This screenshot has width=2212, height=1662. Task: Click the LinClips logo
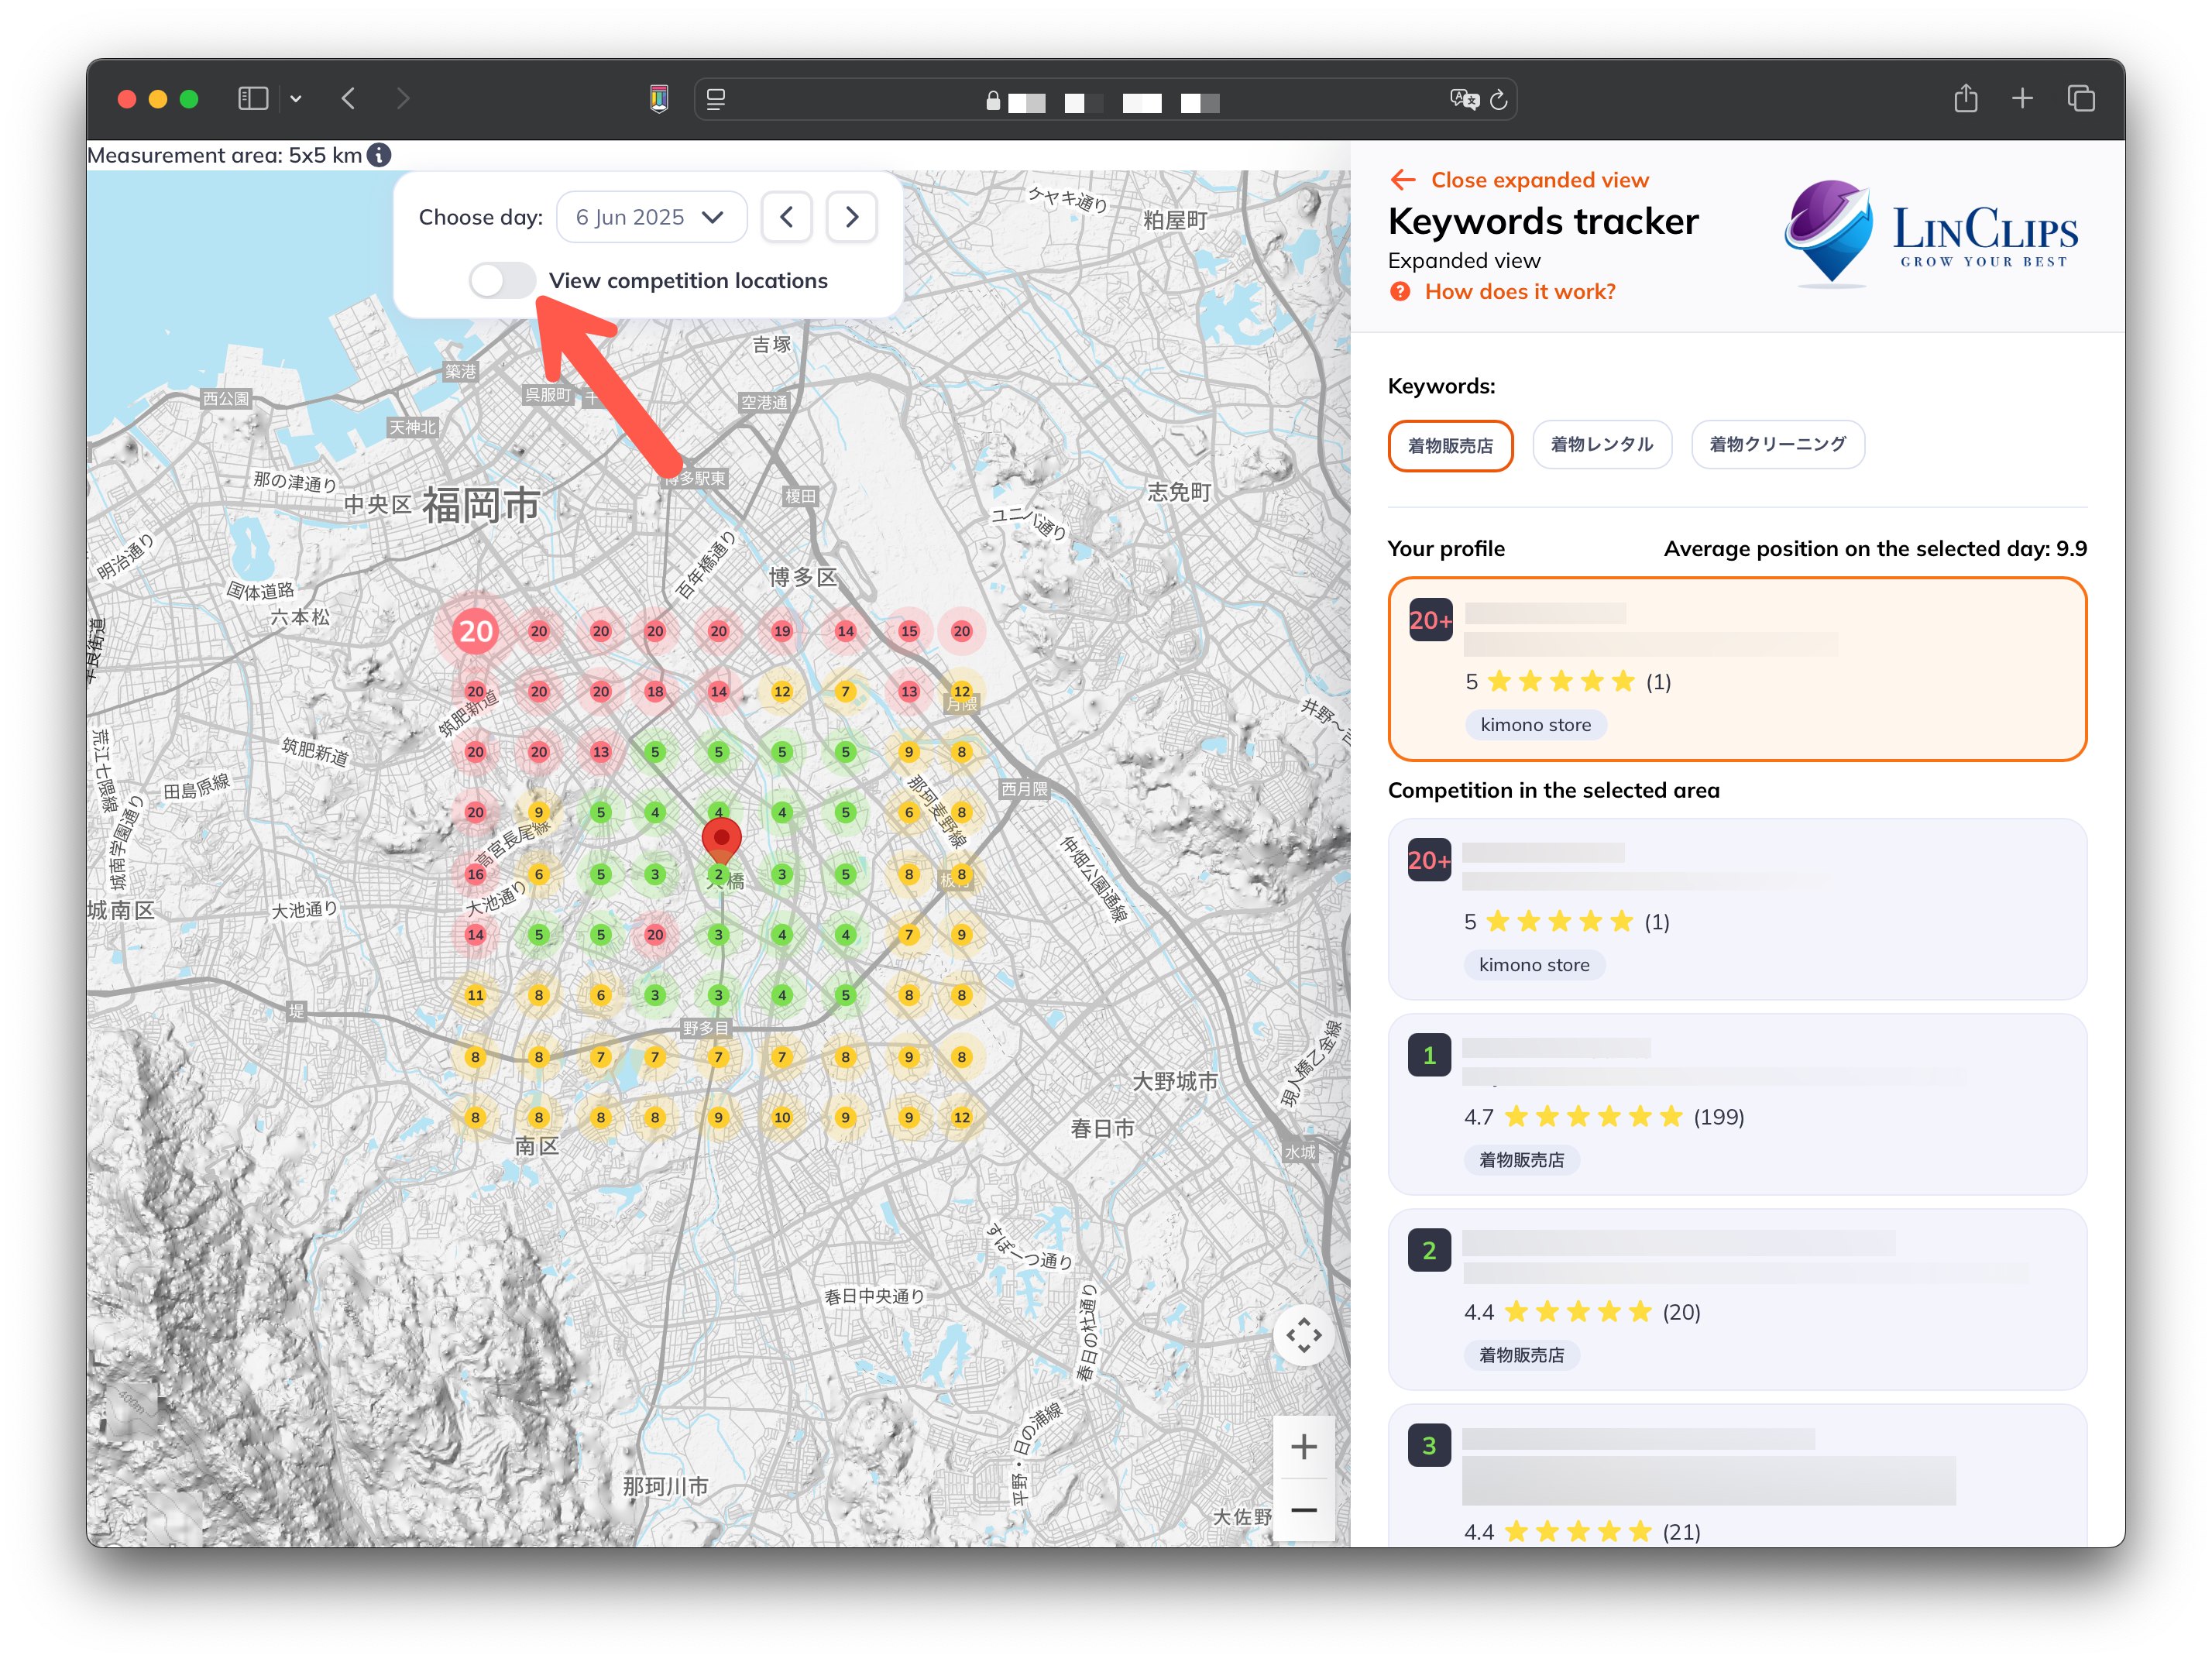1930,232
